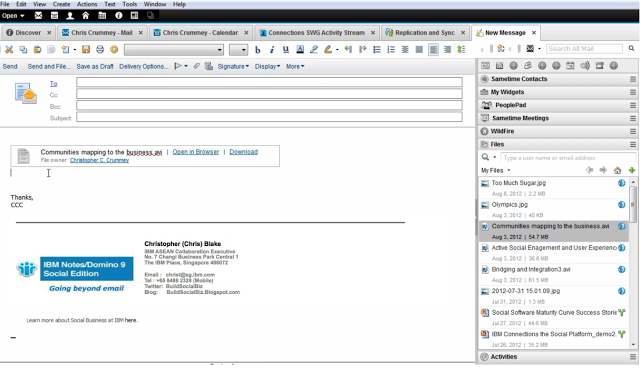Open the Actions menu

(87, 4)
